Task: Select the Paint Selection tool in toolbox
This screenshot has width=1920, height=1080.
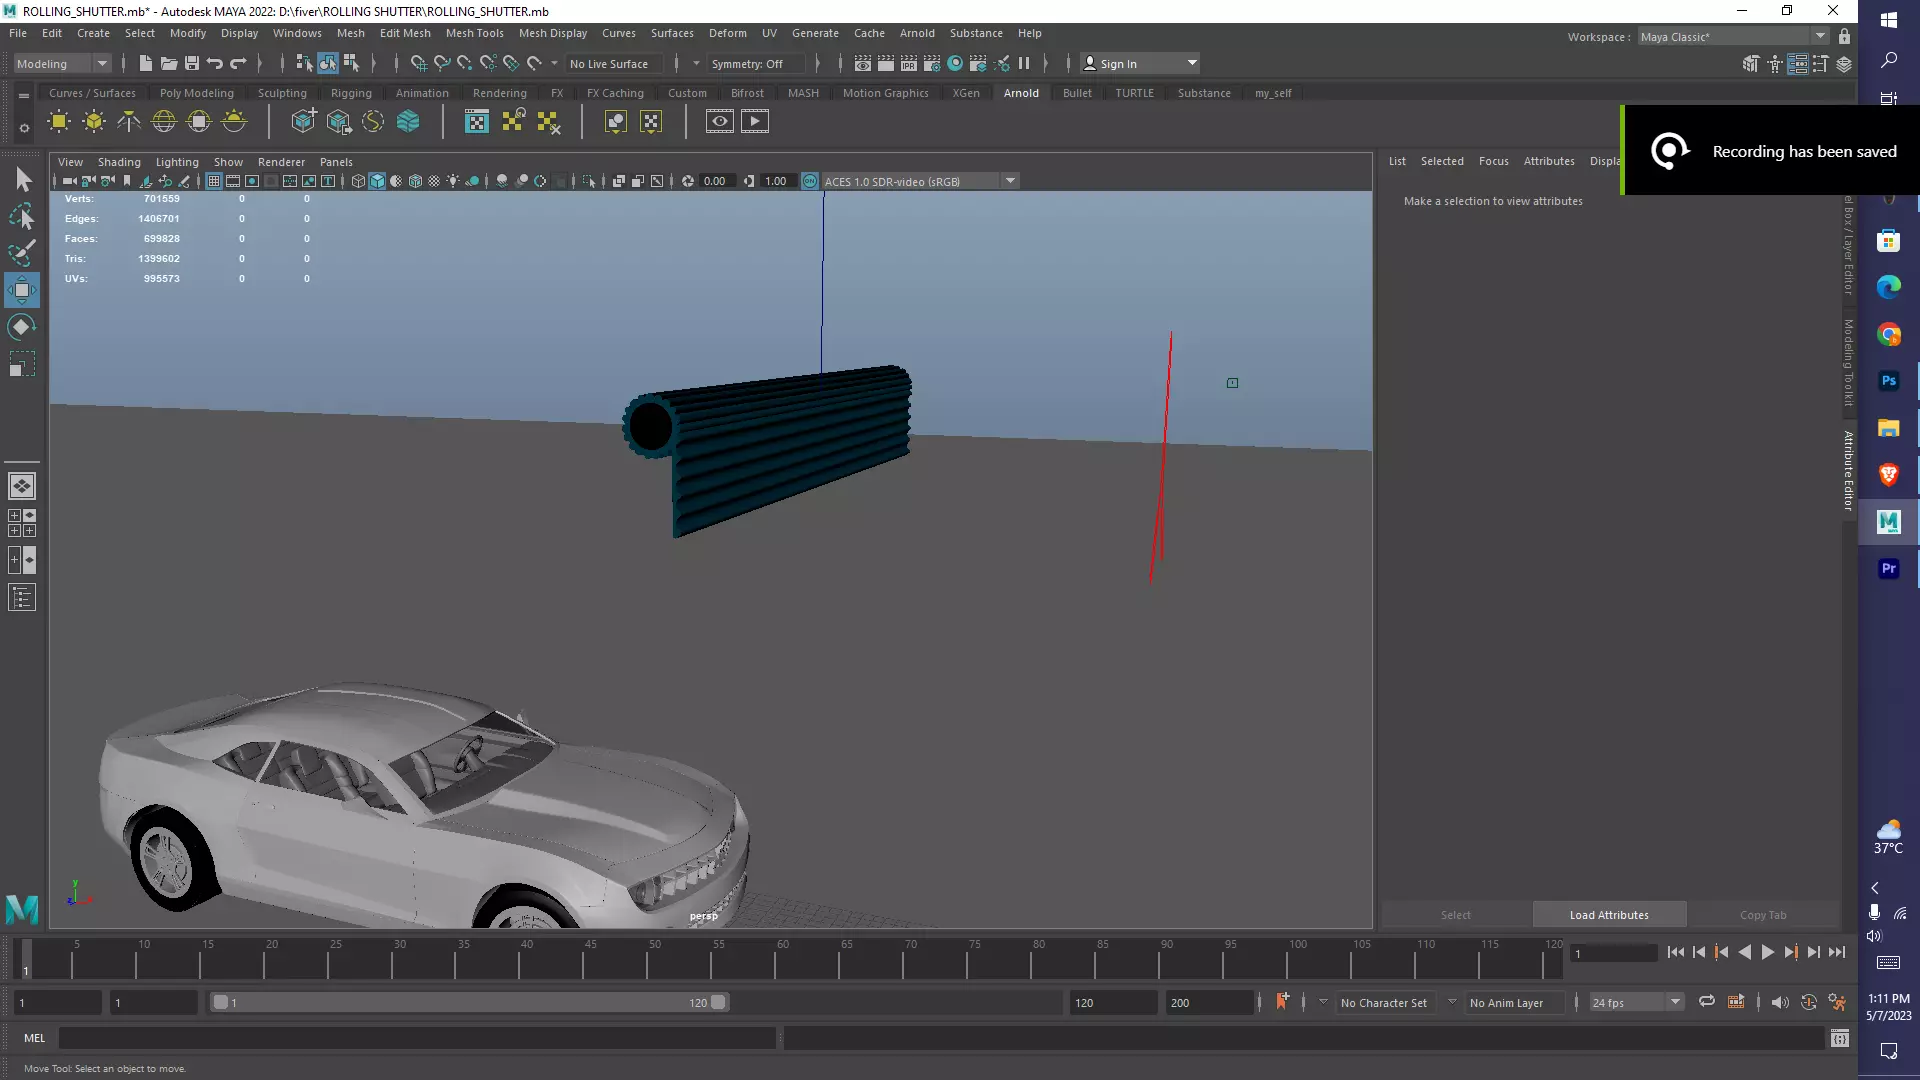Action: click(22, 252)
